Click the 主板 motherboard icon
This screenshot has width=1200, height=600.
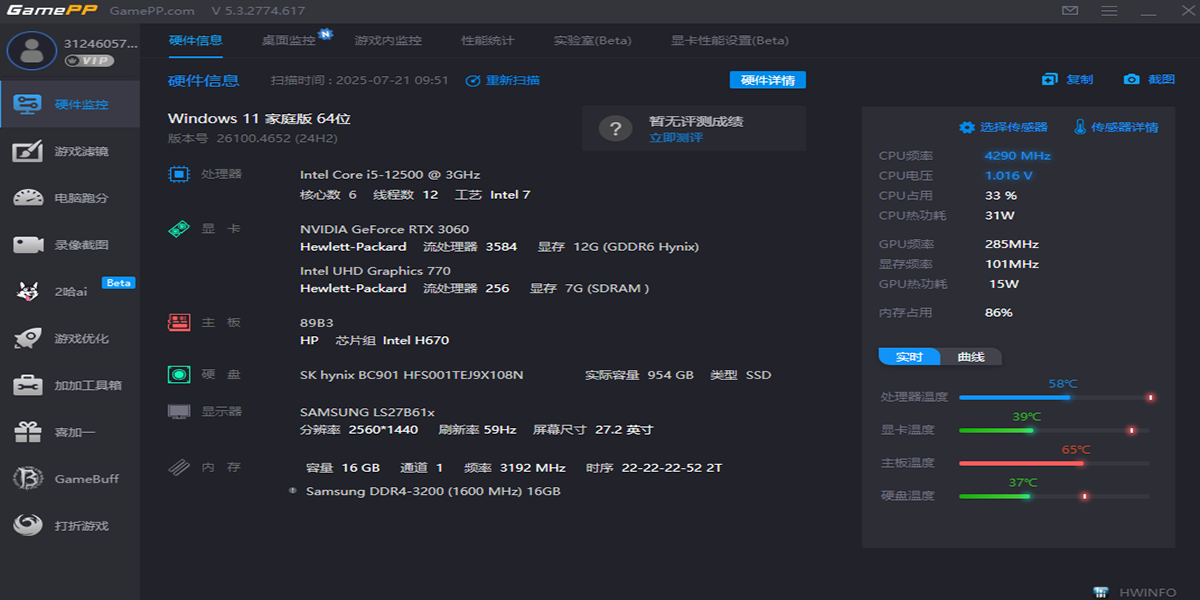coord(178,323)
